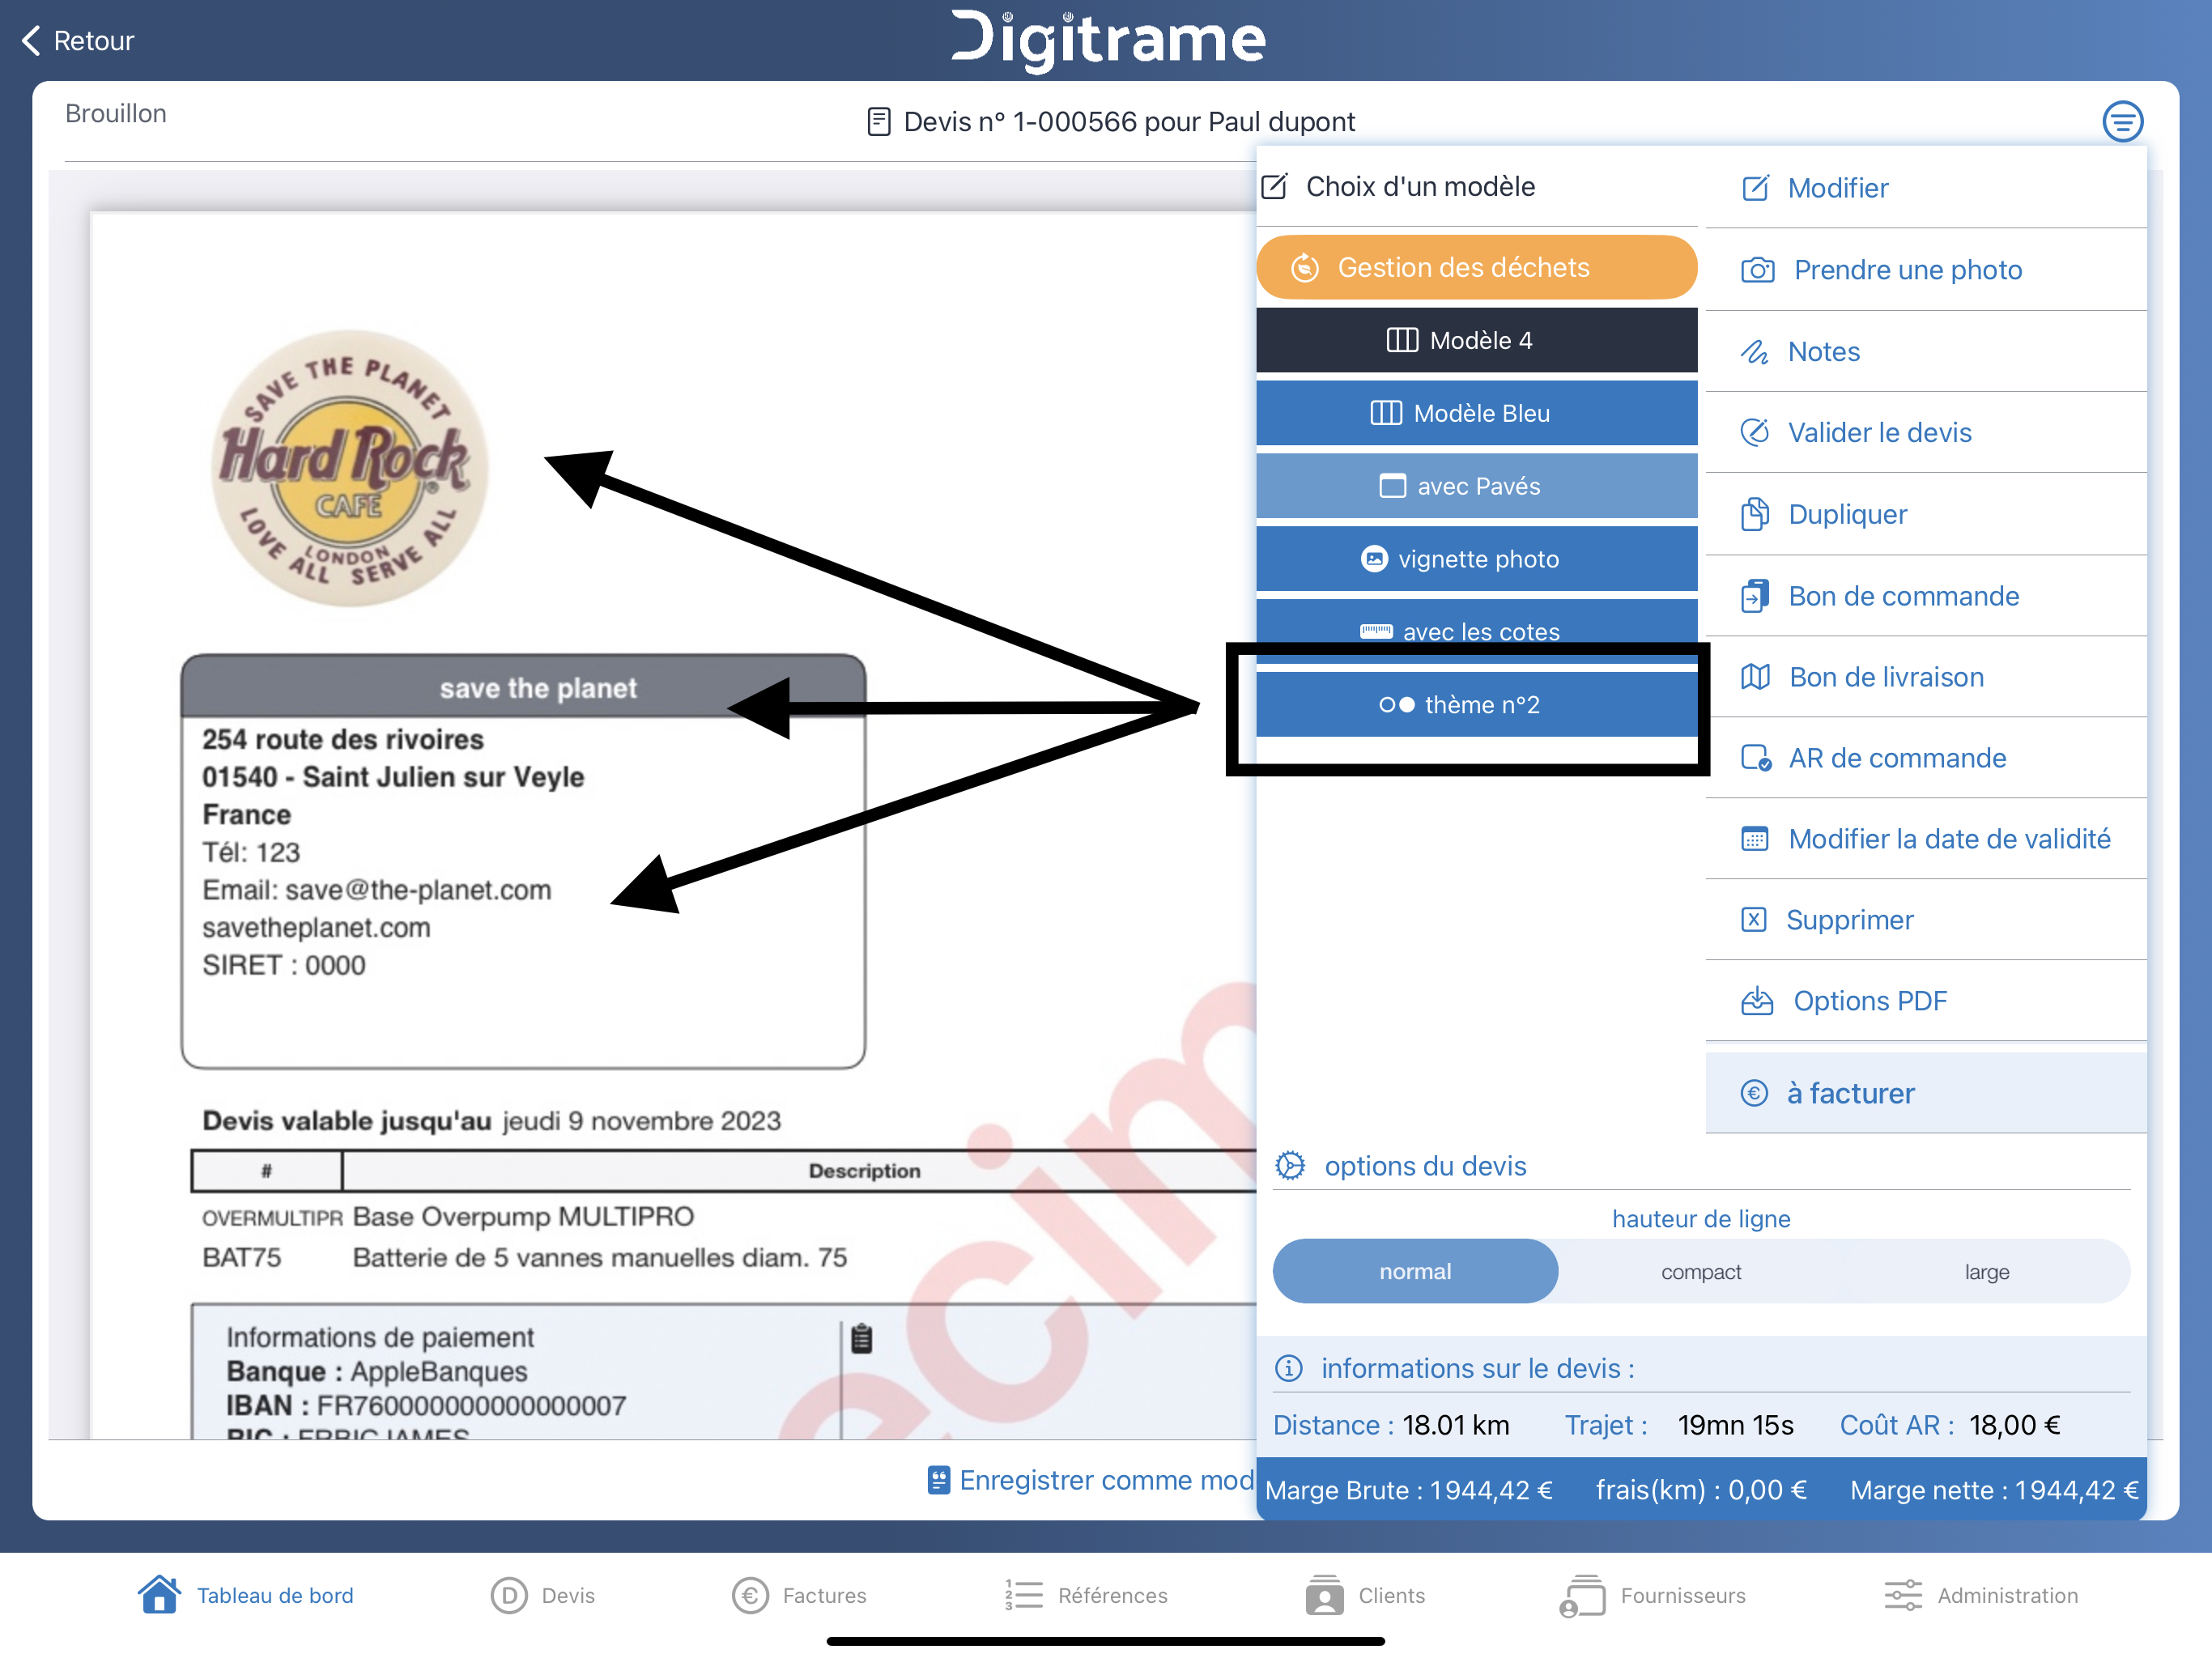Viewport: 2212px width, 1658px height.
Task: Switch to Clients tab label
Action: pyautogui.click(x=1392, y=1595)
